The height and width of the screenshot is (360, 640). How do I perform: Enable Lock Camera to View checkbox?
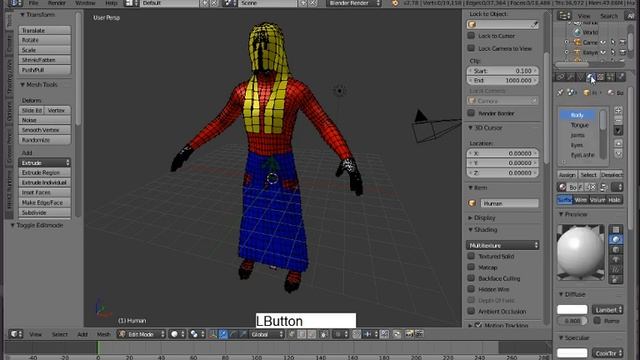[471, 48]
